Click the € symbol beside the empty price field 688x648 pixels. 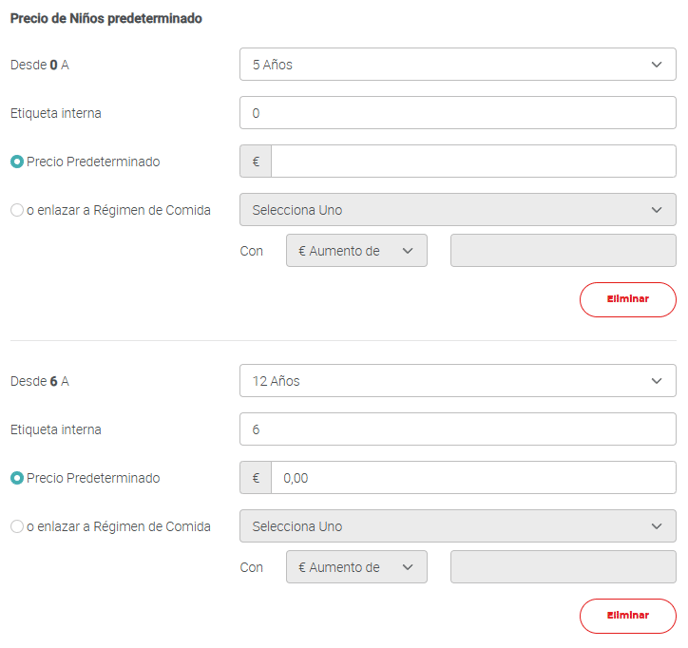[x=256, y=161]
